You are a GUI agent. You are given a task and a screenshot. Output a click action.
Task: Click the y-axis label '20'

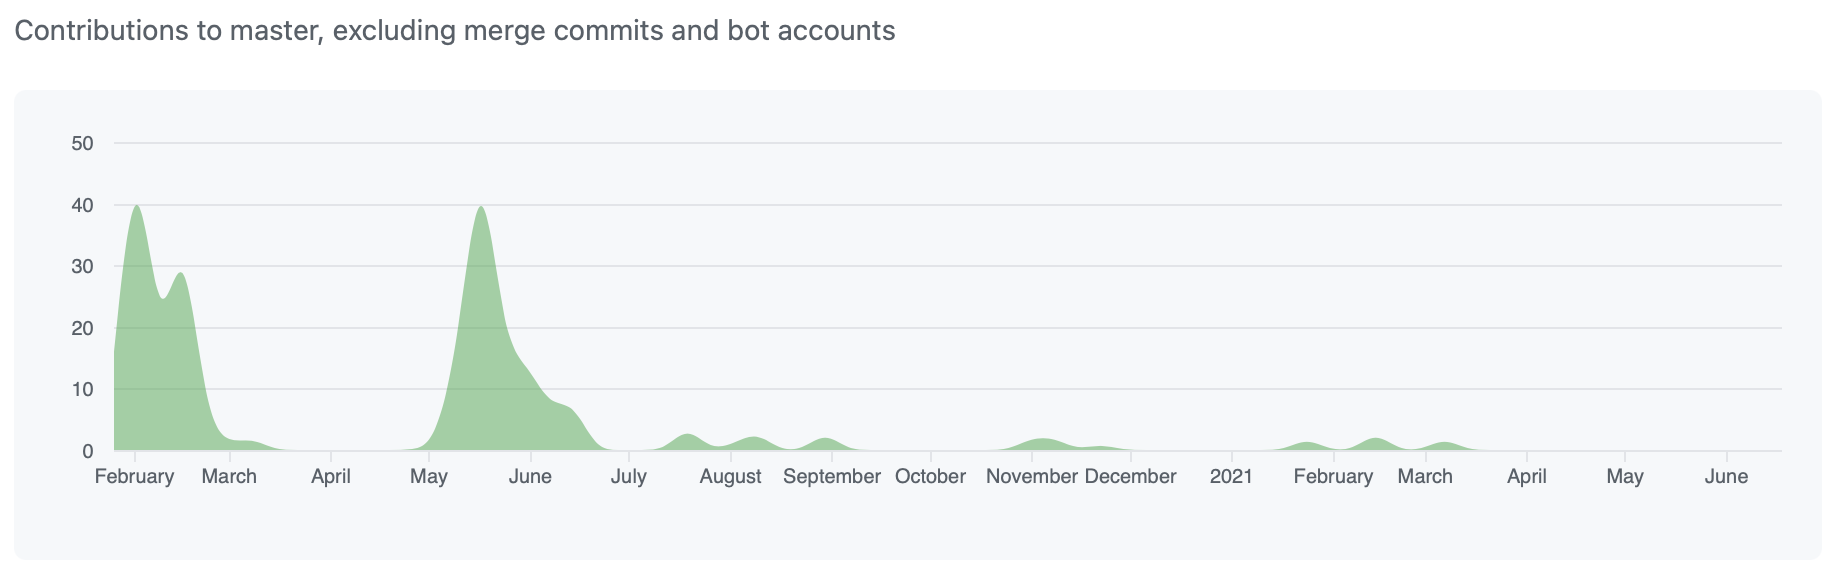coord(83,328)
